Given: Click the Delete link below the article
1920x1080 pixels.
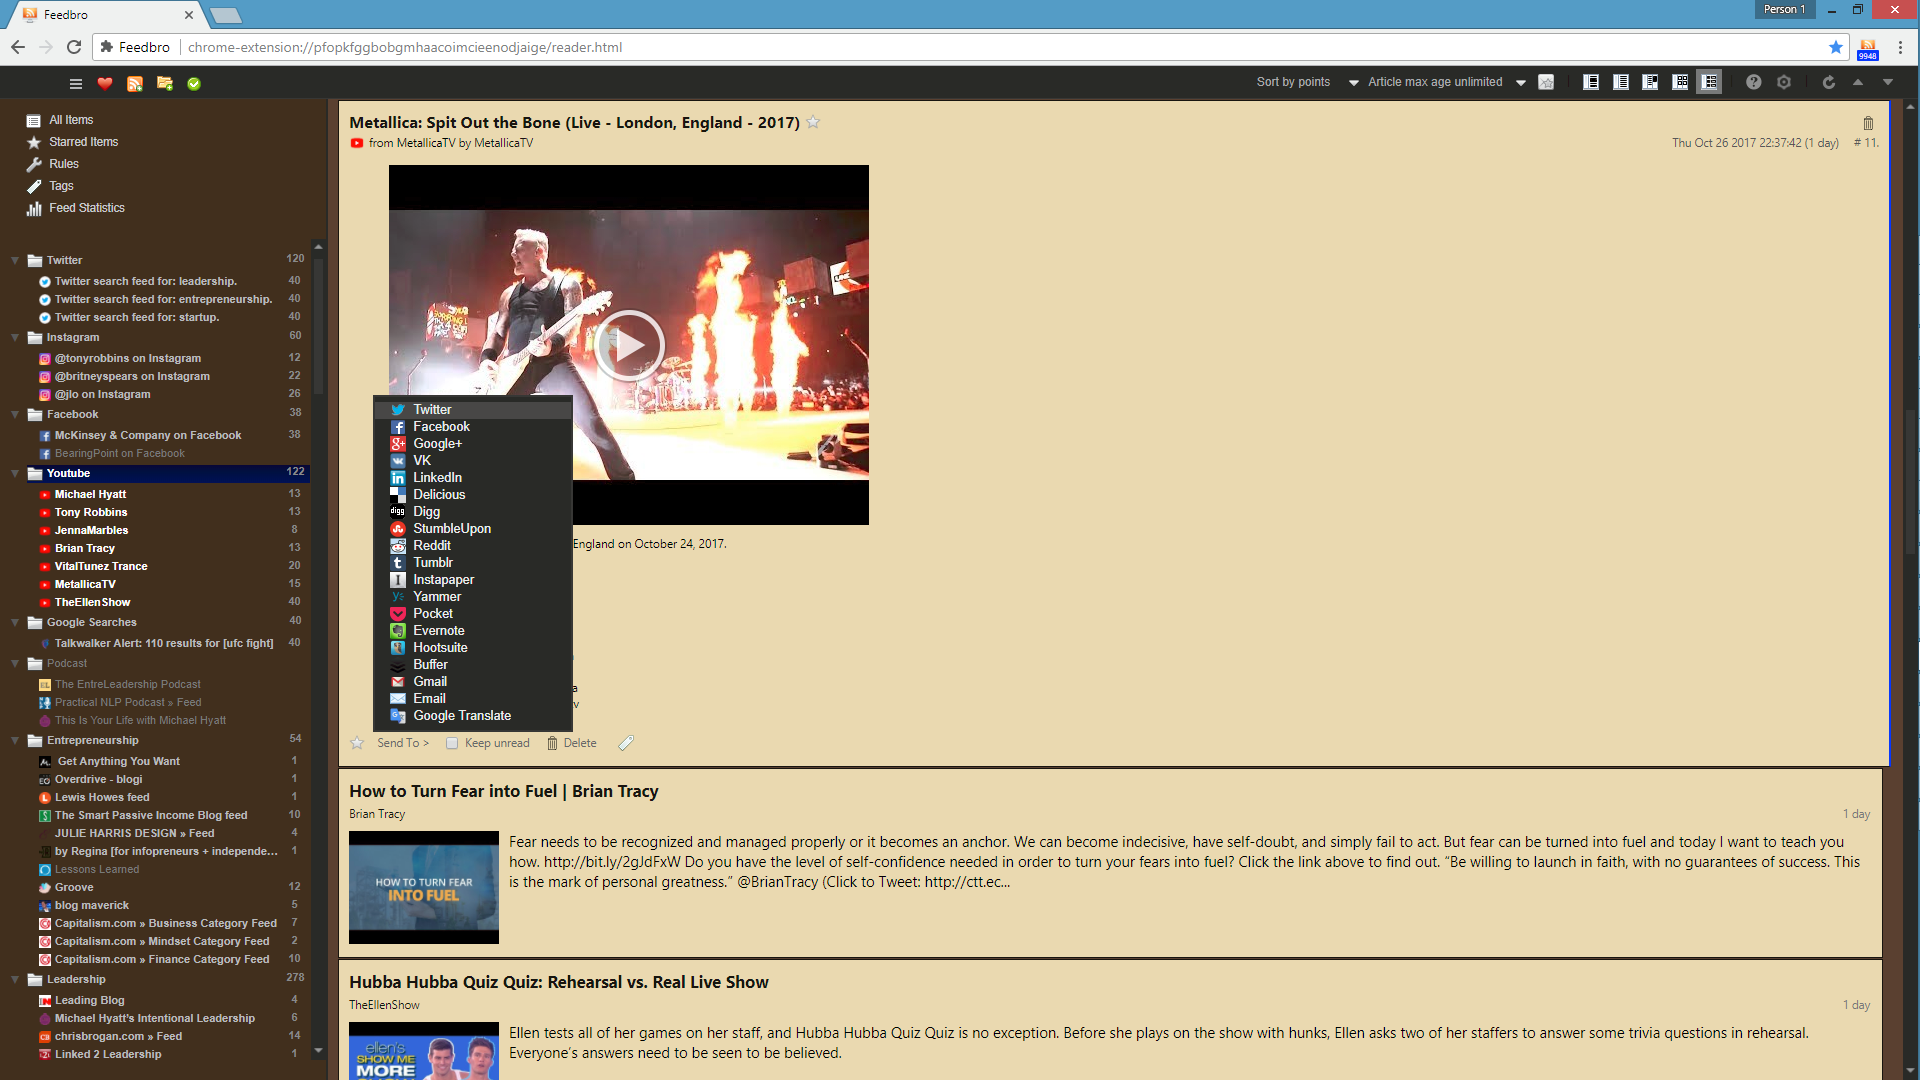Looking at the screenshot, I should pyautogui.click(x=579, y=744).
